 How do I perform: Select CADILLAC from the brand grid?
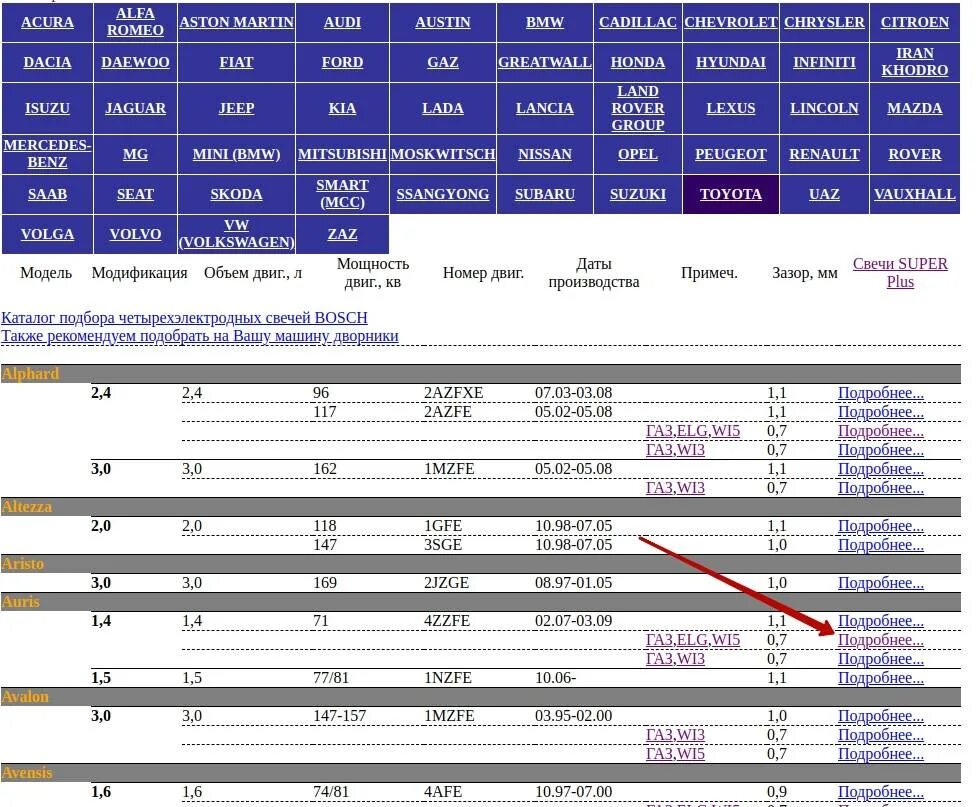tap(638, 22)
